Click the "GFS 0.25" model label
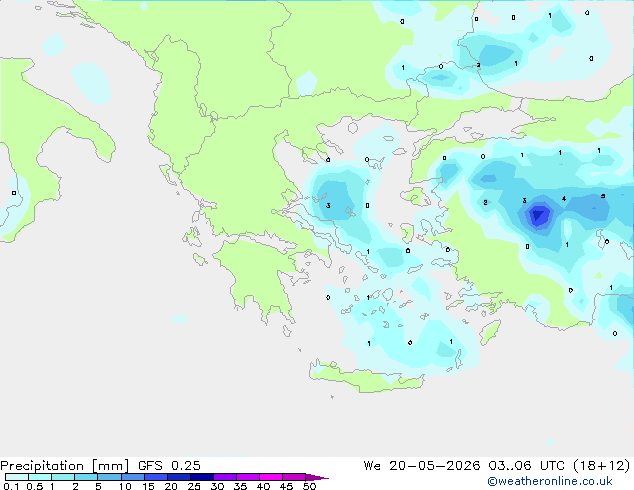This screenshot has width=634, height=490. [169, 466]
